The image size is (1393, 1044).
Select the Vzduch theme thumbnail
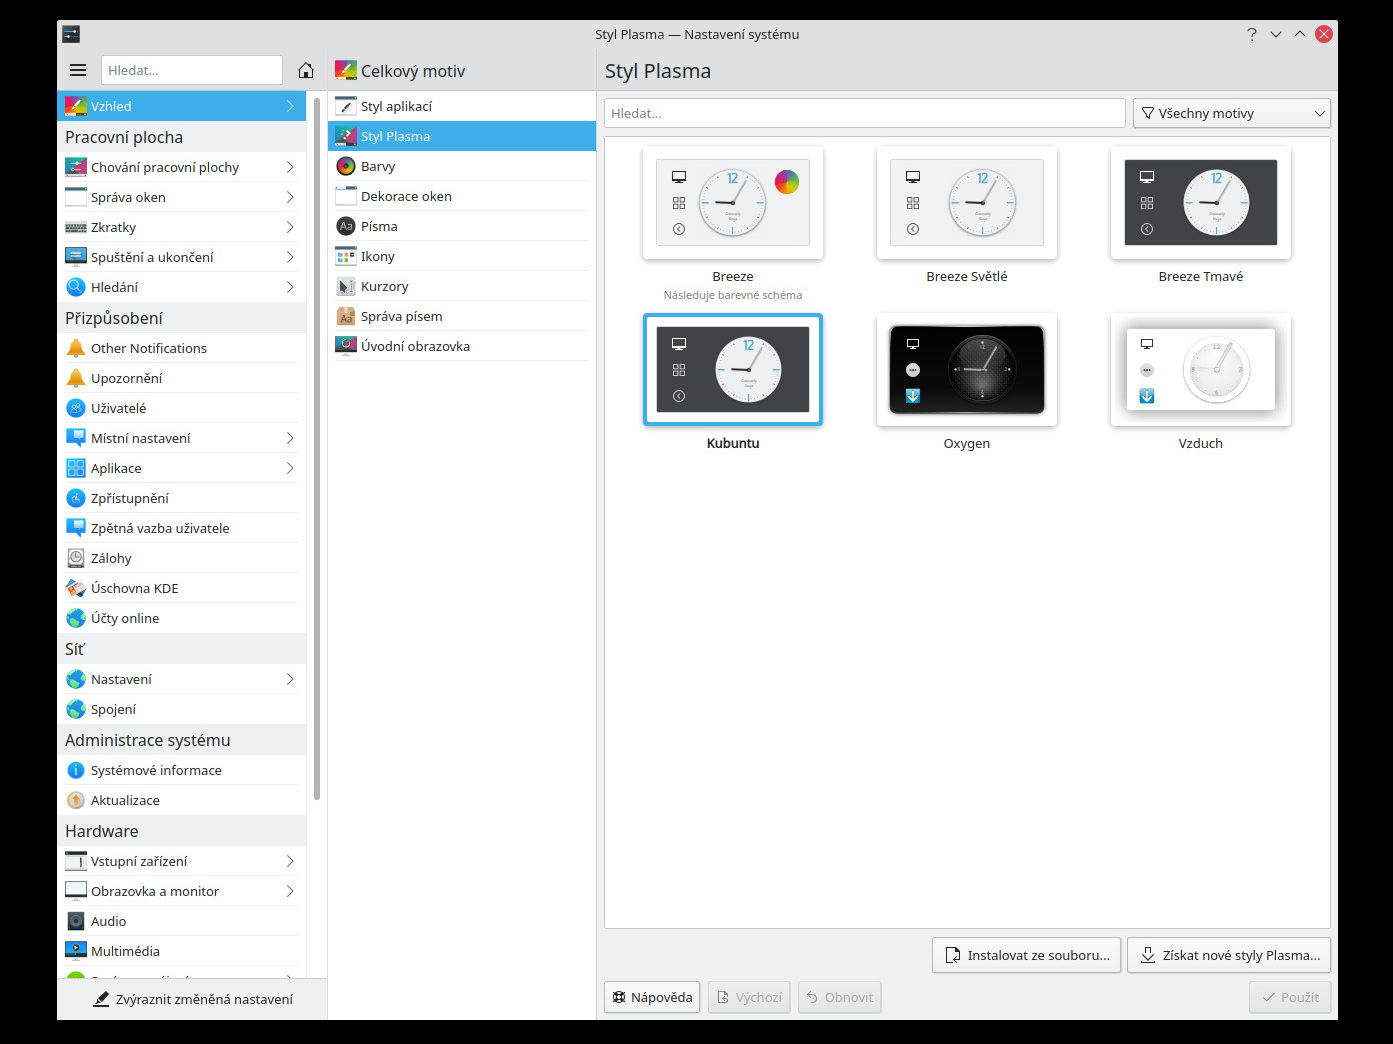1201,370
